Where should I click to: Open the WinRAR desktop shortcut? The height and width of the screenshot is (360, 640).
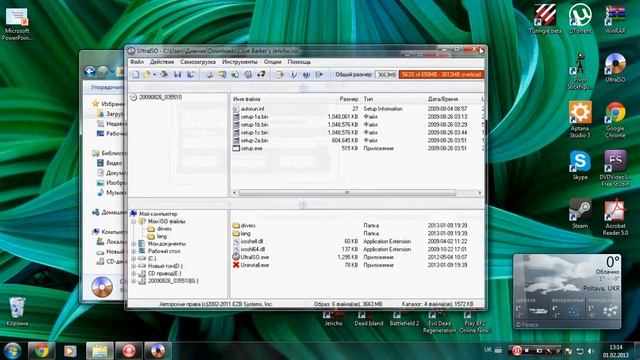[615, 19]
